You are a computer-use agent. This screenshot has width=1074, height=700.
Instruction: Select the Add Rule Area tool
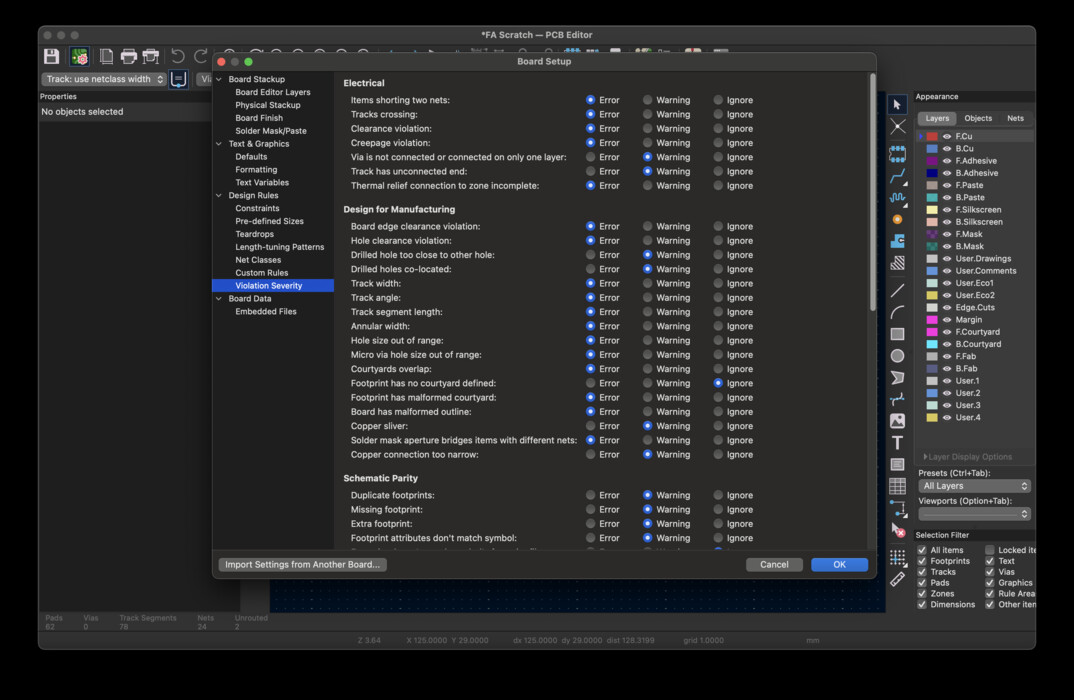(897, 263)
